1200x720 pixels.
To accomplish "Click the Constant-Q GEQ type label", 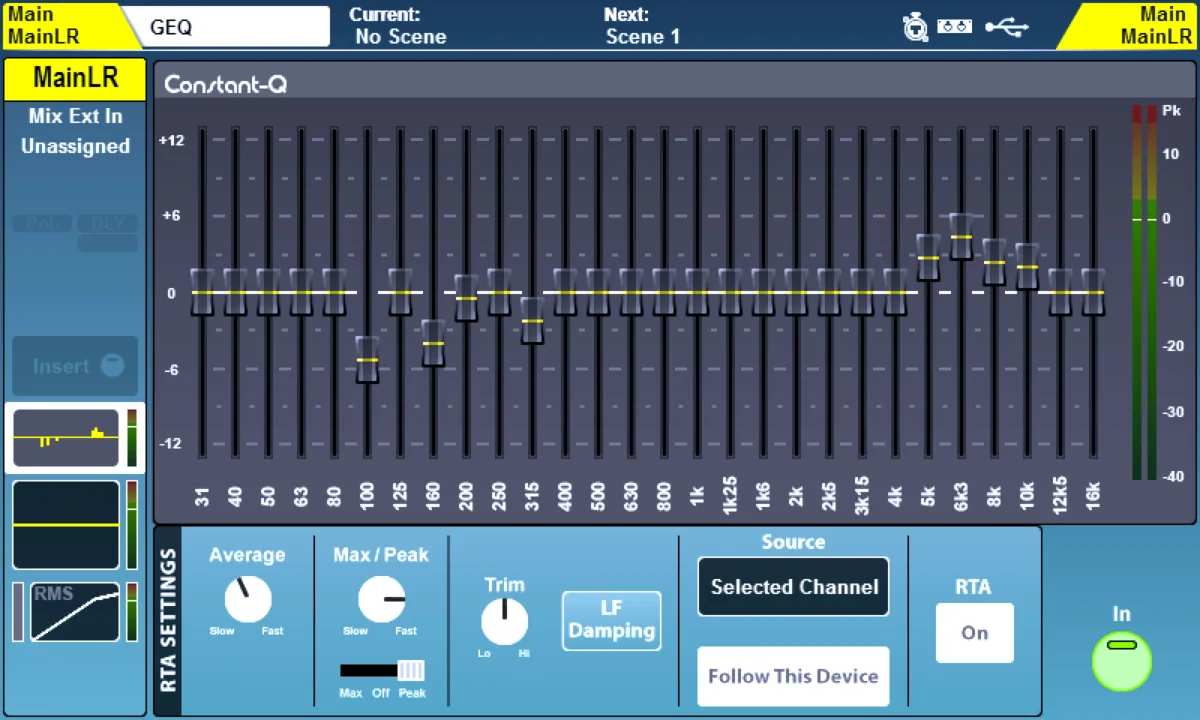I will click(x=225, y=84).
